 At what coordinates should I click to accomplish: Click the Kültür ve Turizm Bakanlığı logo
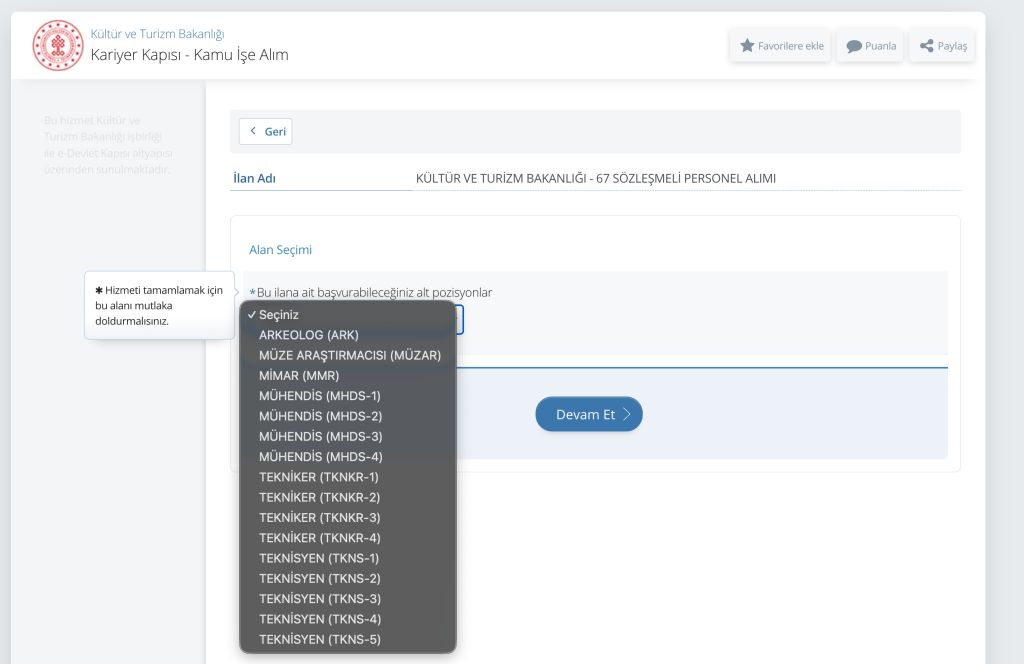pos(58,46)
